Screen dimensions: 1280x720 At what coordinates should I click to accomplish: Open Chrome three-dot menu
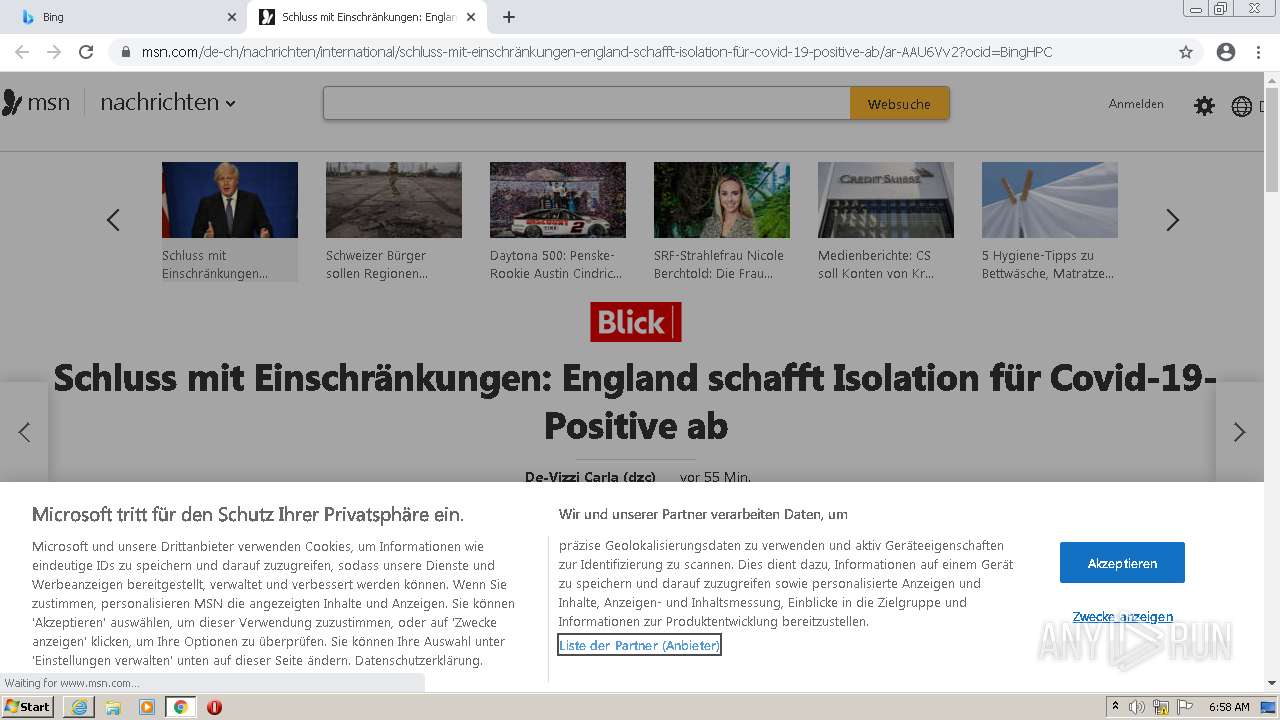(1258, 52)
